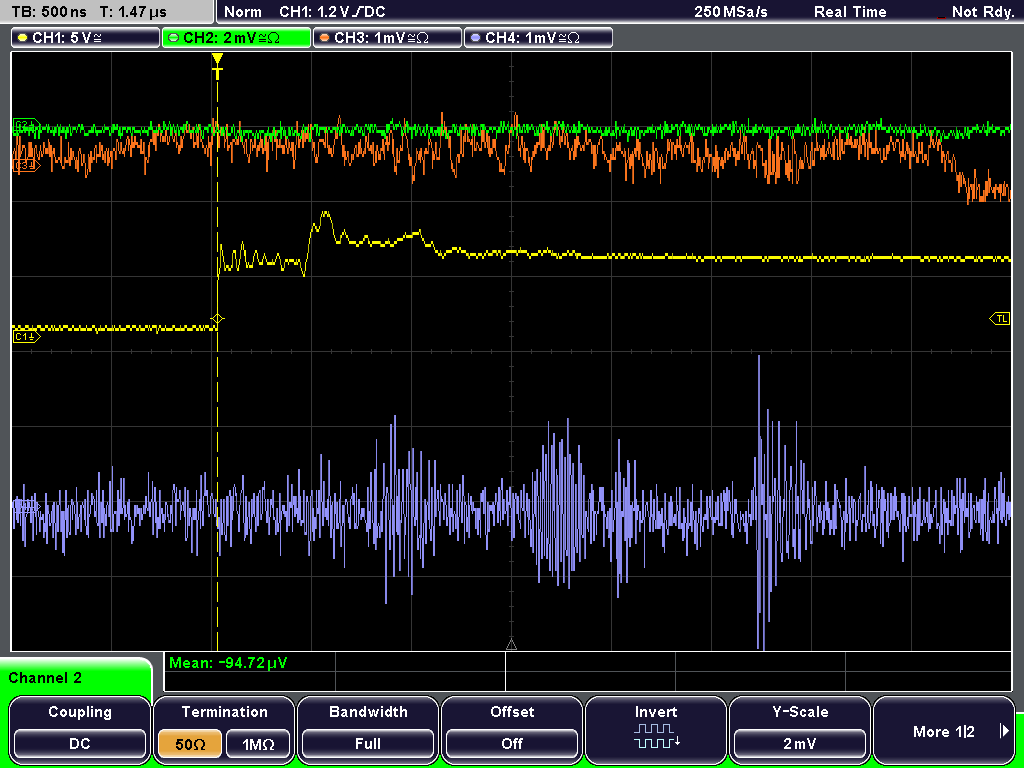
Task: Open the Y-Scale 2 mV setting
Action: click(799, 744)
